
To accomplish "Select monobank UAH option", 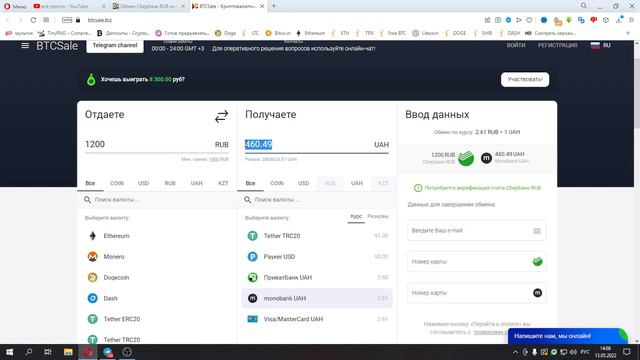I will point(317,298).
